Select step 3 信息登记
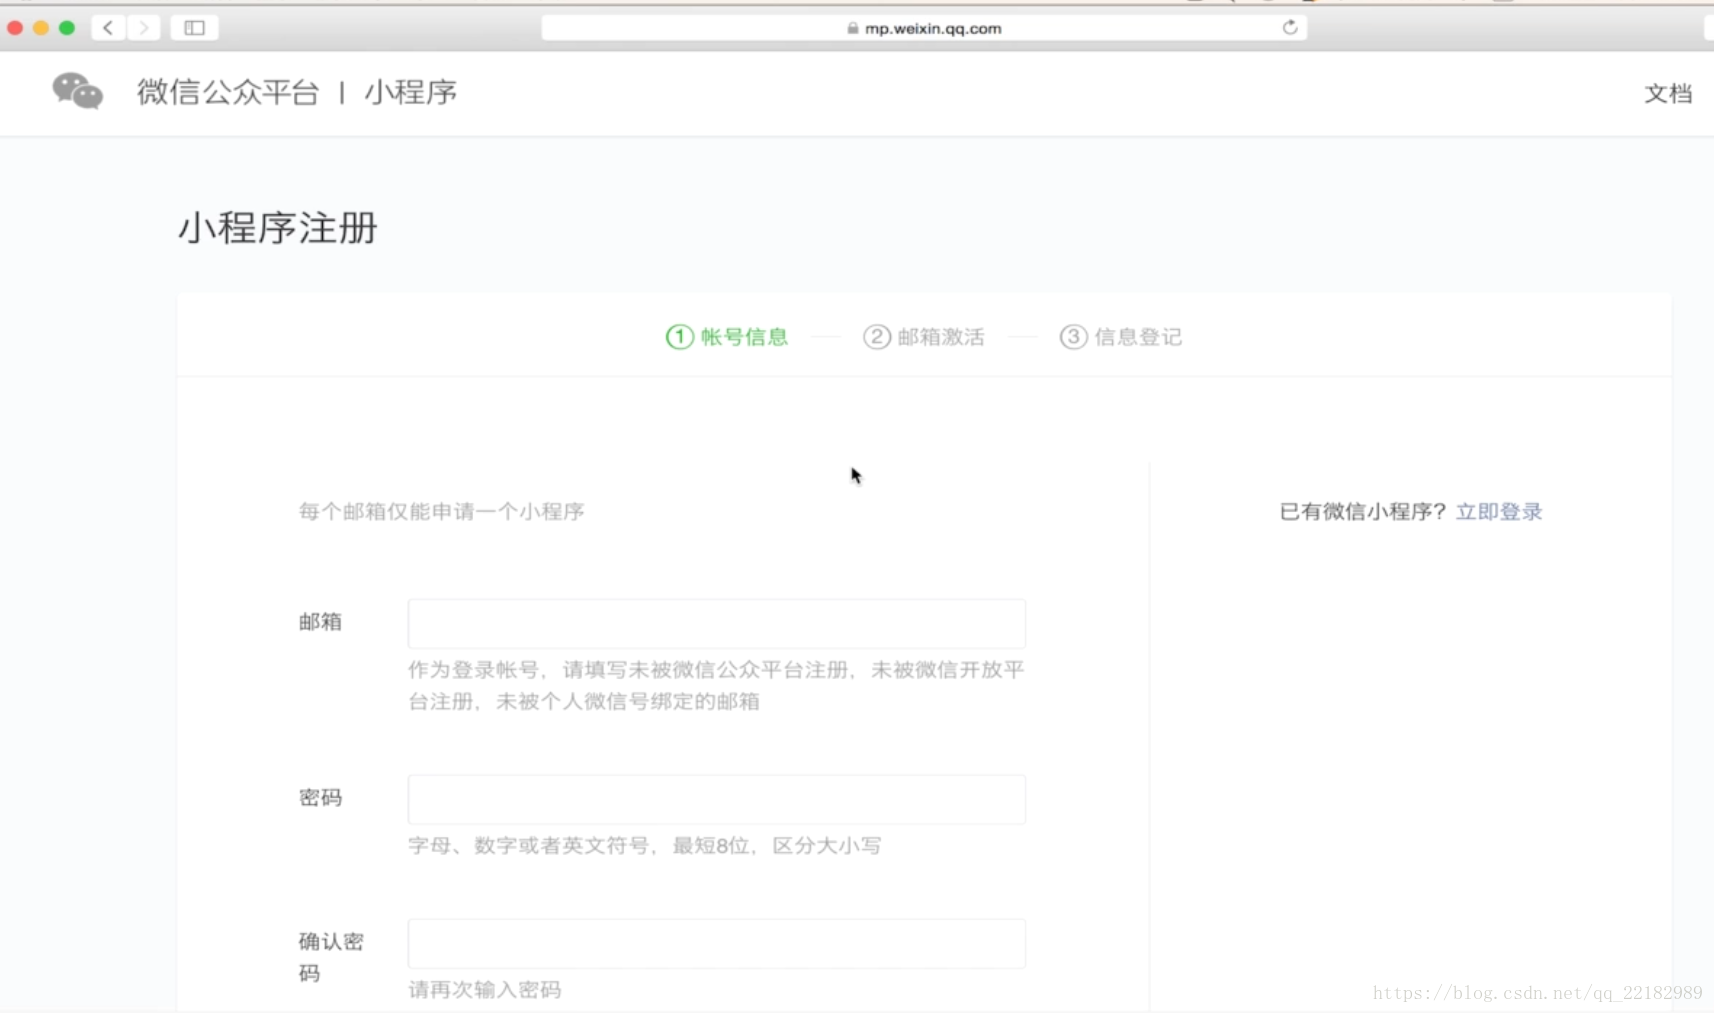 point(1121,337)
